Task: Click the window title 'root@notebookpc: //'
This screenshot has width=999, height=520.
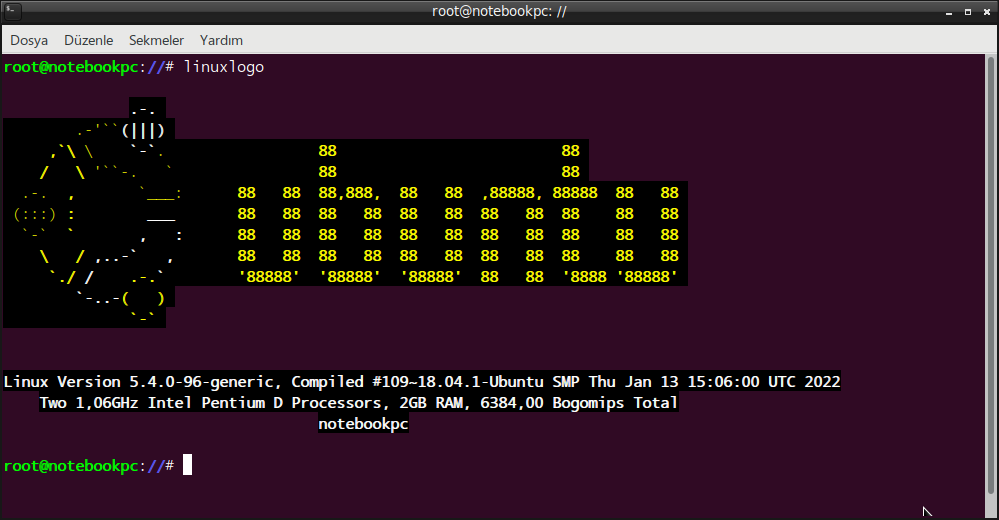Action: [499, 11]
